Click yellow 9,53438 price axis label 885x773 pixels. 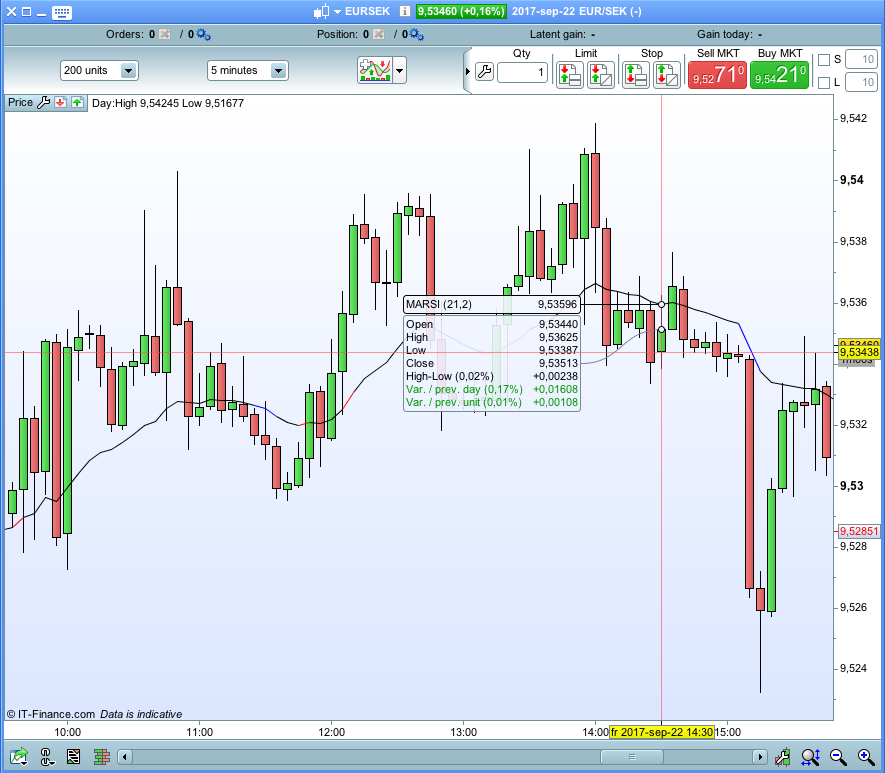click(859, 353)
